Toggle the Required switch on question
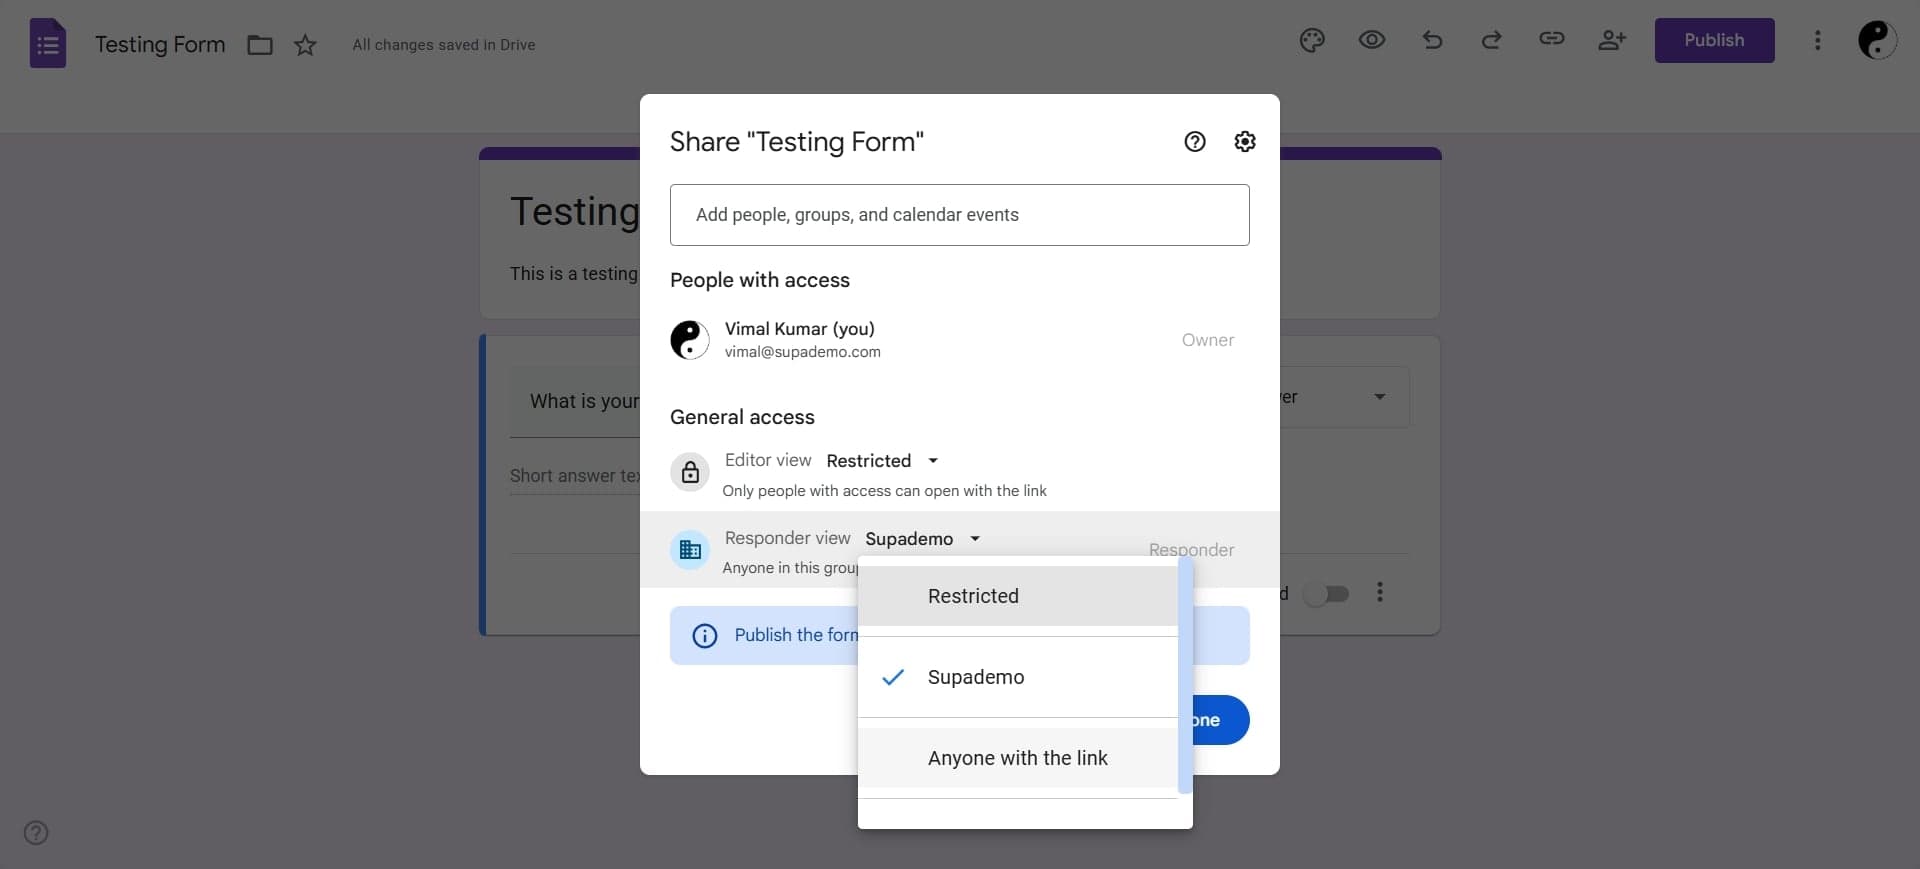 [1328, 594]
